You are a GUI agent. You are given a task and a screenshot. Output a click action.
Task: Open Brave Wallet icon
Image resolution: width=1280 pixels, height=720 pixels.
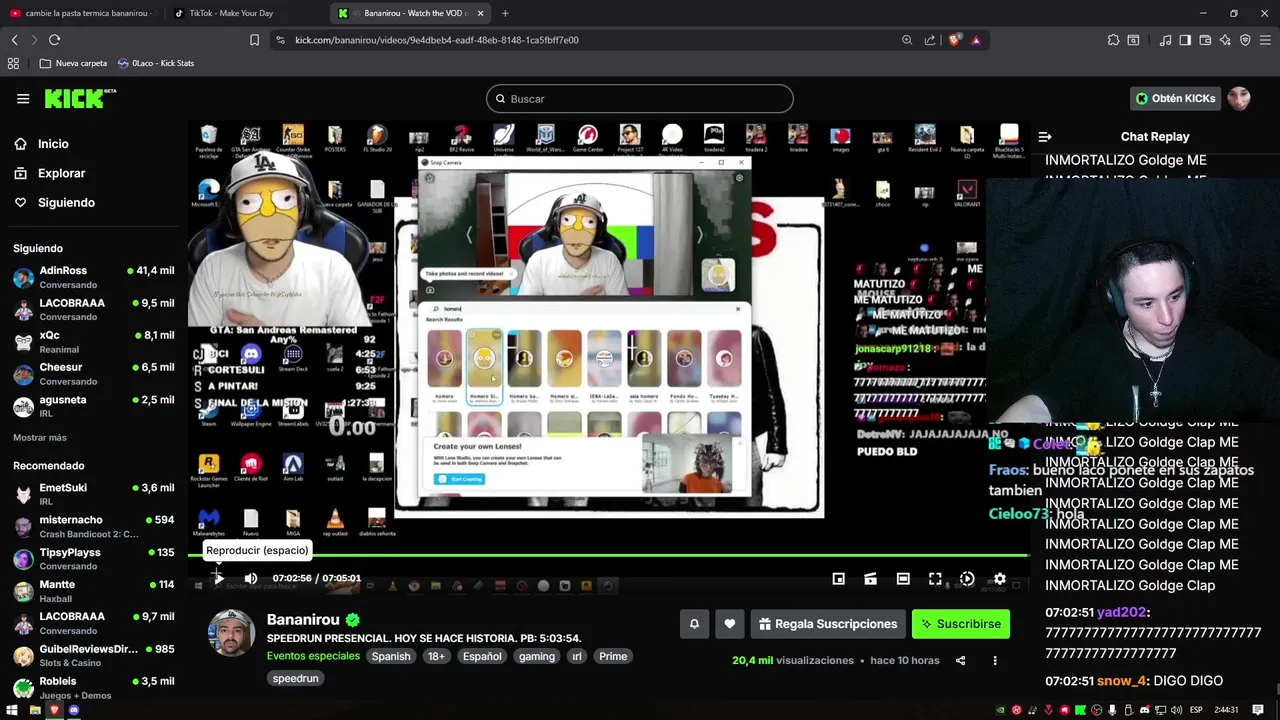(x=1205, y=40)
